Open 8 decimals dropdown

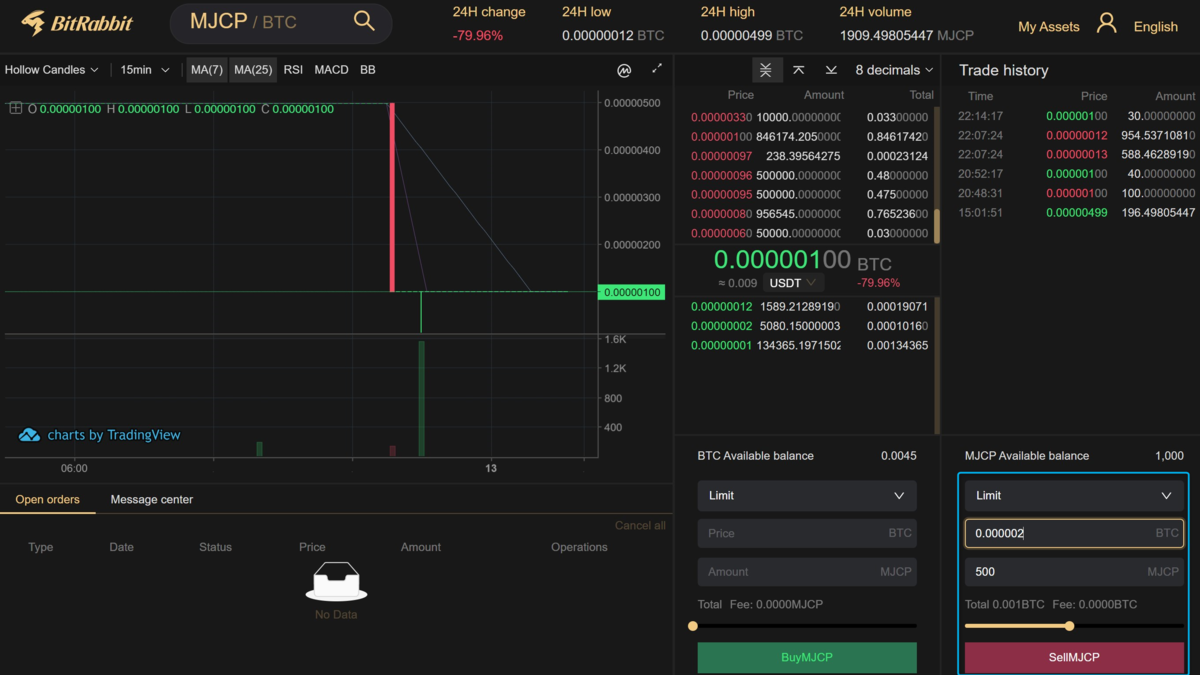(894, 70)
